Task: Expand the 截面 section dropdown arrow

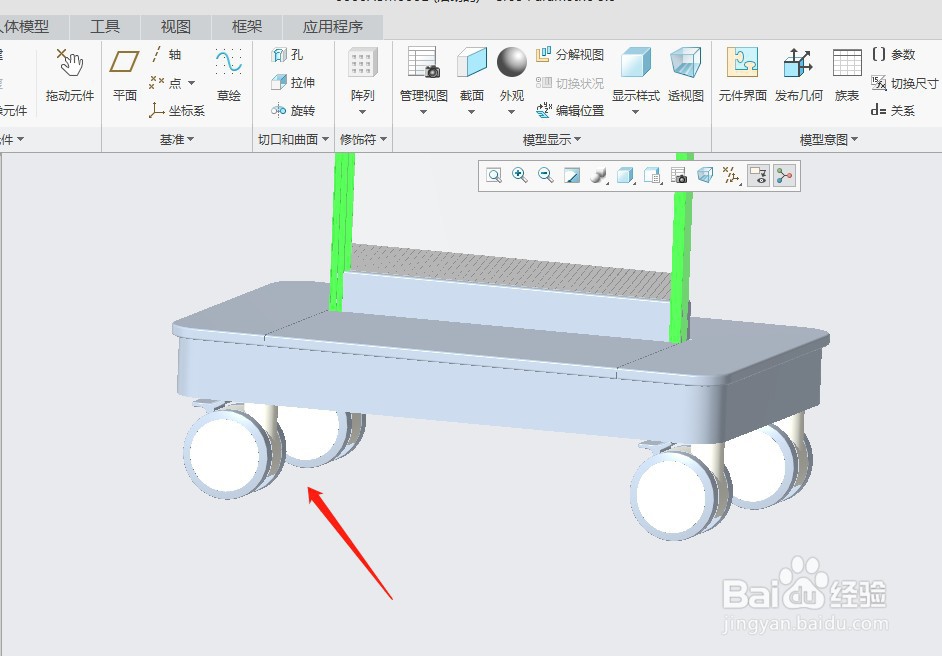Action: (472, 112)
